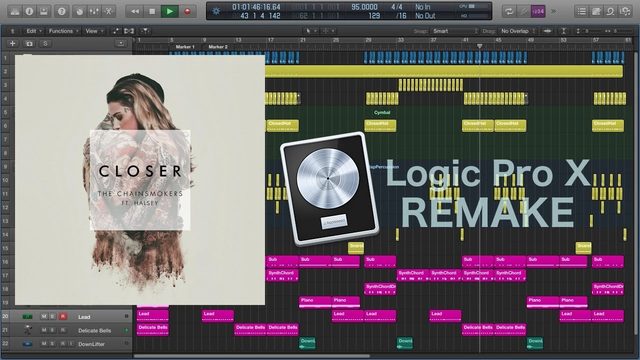Mute the Lead track
This screenshot has width=640, height=360.
(x=44, y=317)
